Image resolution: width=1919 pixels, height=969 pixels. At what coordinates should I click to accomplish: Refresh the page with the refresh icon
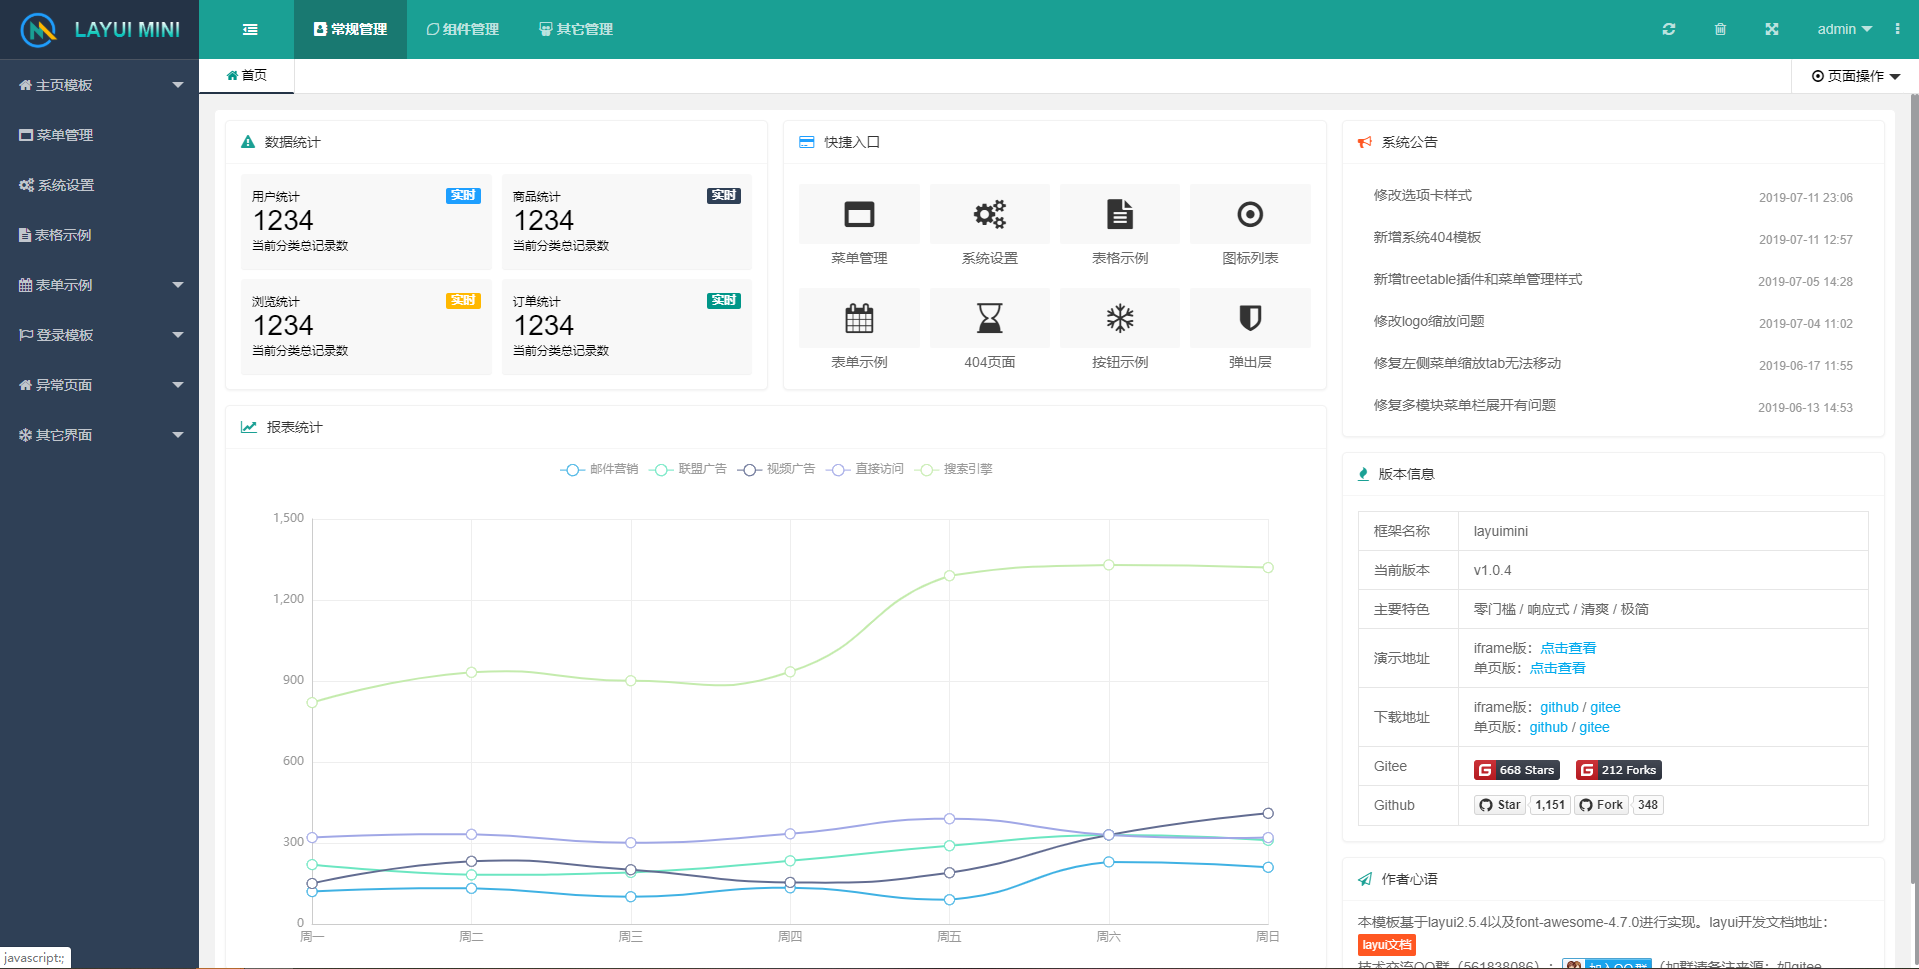tap(1668, 29)
